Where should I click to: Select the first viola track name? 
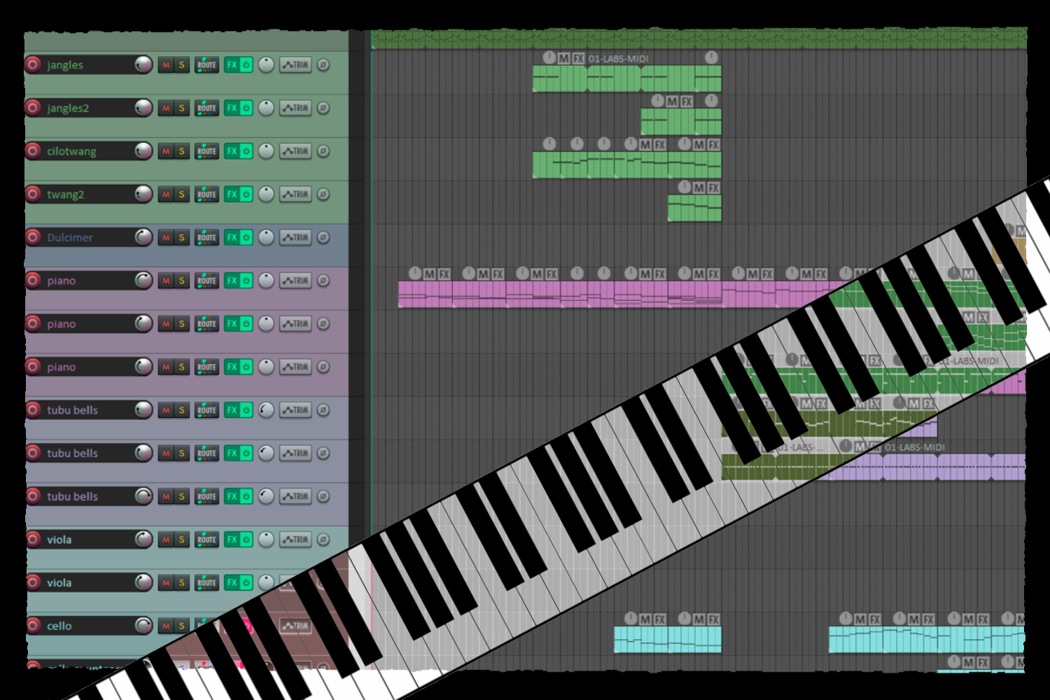click(x=60, y=540)
